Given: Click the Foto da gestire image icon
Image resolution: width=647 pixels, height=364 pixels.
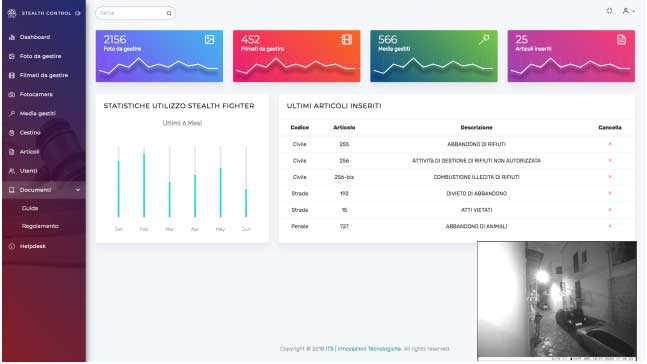Looking at the screenshot, I should pyautogui.click(x=209, y=40).
